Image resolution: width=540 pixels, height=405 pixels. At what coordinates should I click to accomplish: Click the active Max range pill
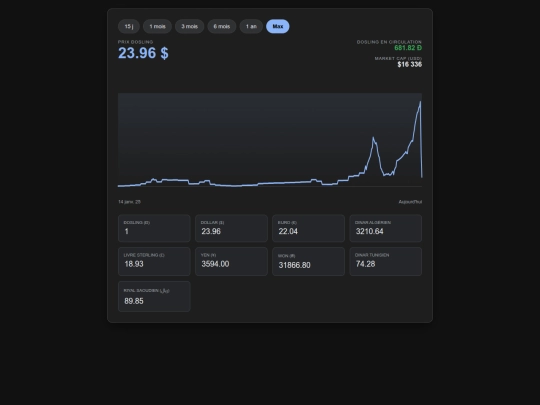click(x=278, y=27)
